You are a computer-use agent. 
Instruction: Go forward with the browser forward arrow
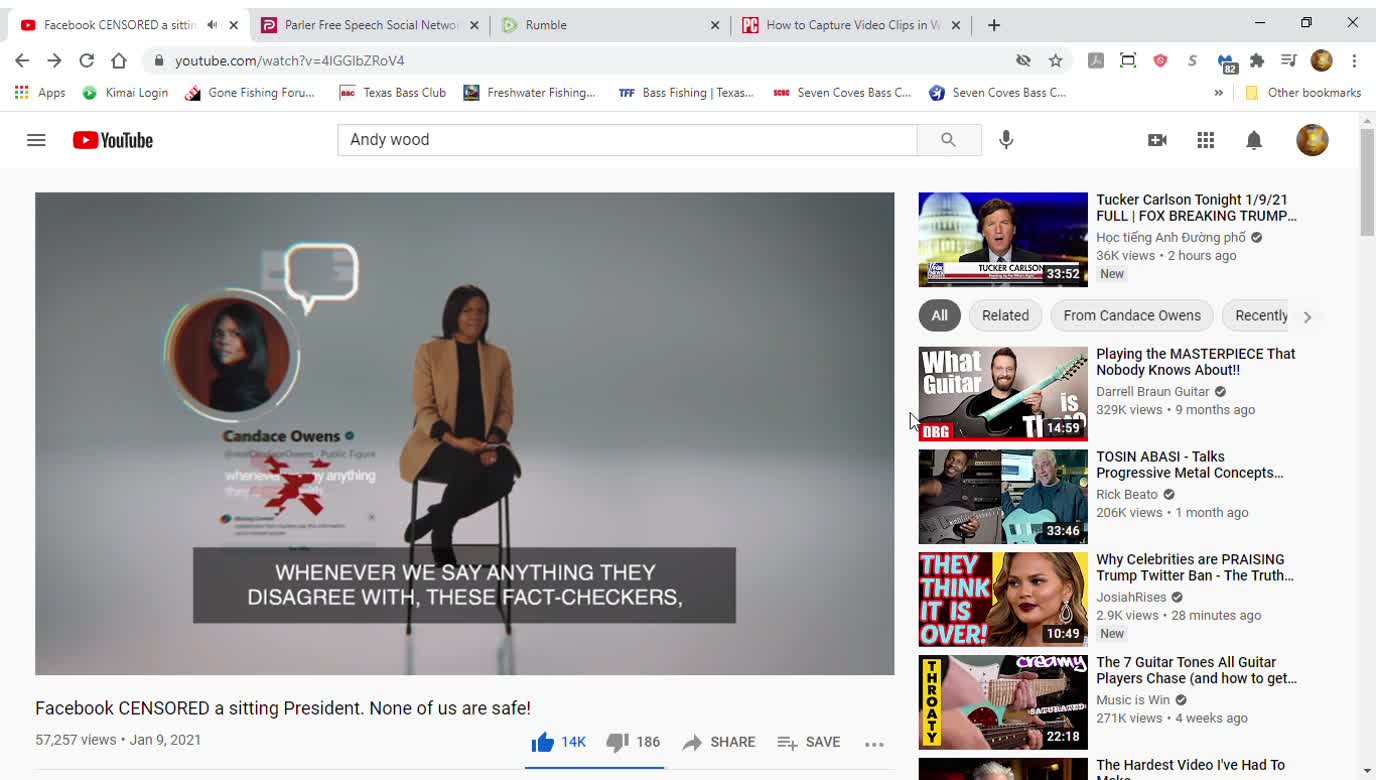click(54, 61)
